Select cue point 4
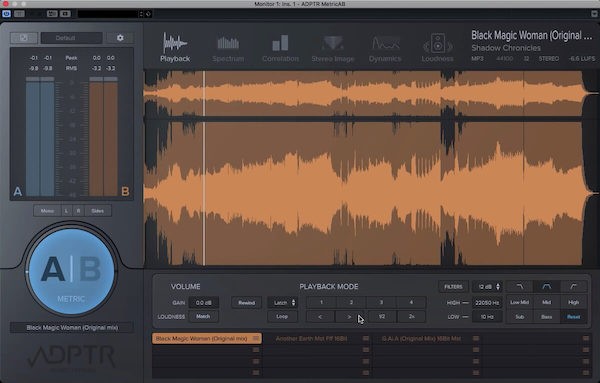The image size is (600, 383). 411,302
